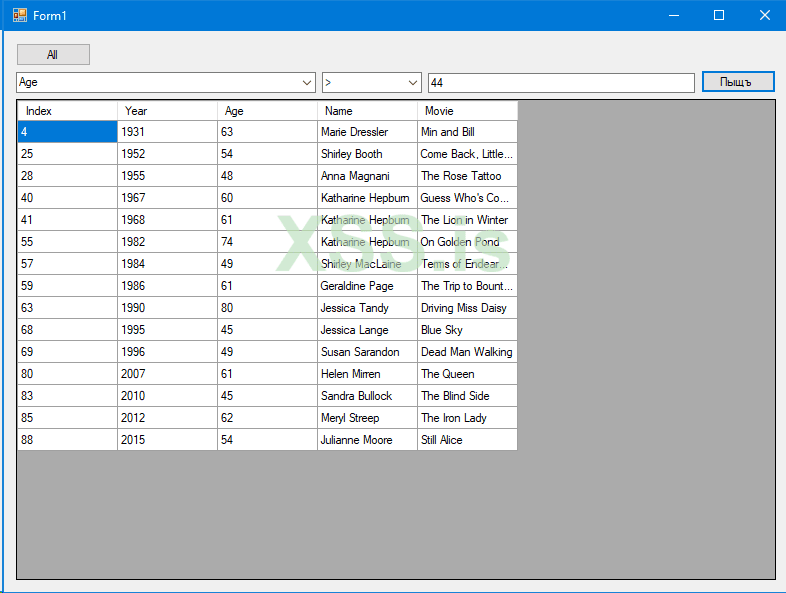Click year cell 1931
Screen dimensions: 786x593
(x=167, y=132)
